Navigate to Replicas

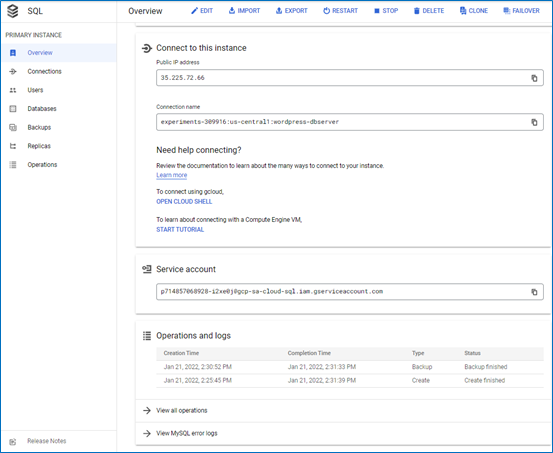pos(59,146)
